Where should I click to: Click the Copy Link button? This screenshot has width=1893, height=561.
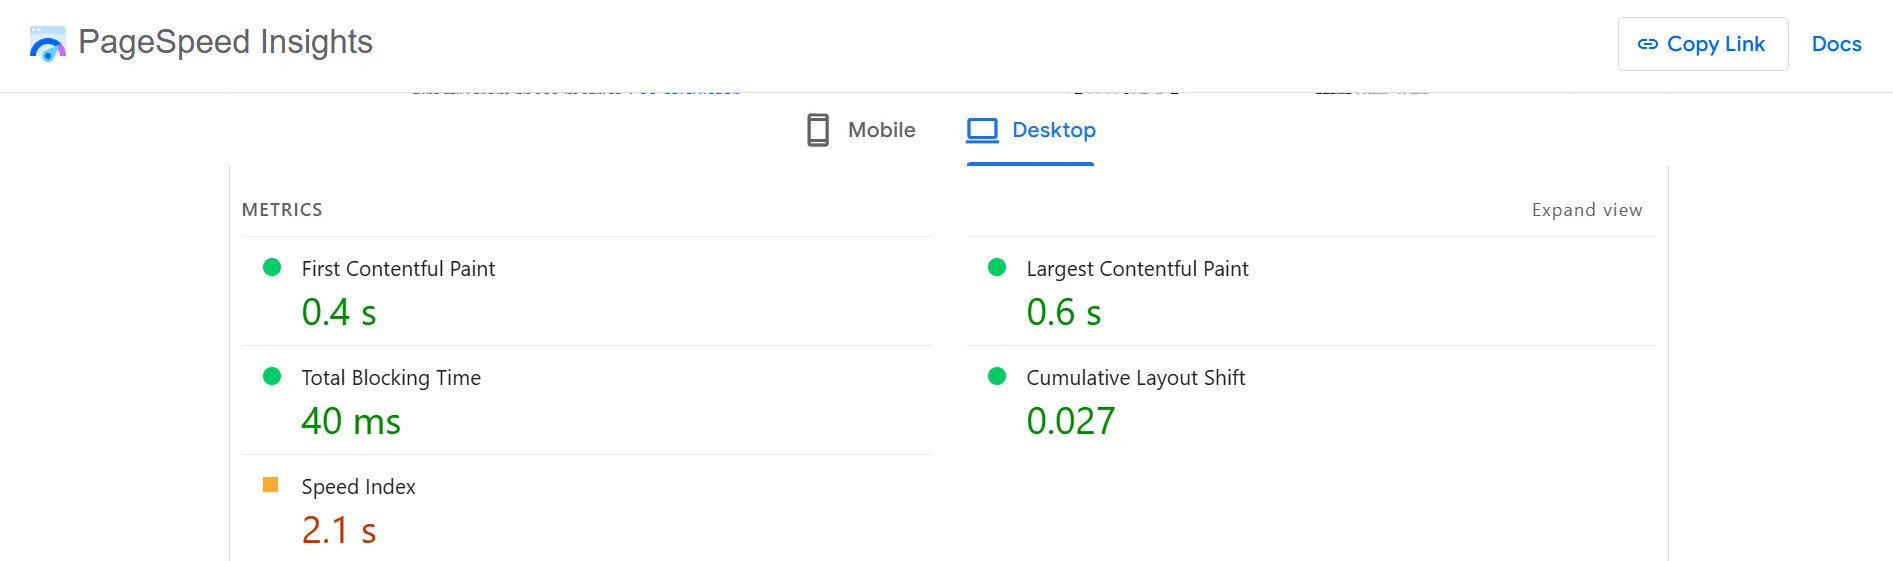coord(1703,44)
